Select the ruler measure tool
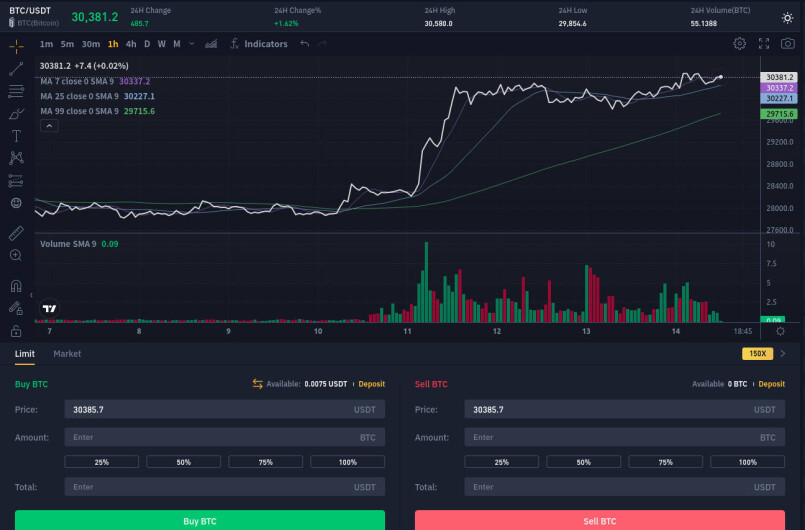The image size is (805, 530). click(16, 233)
